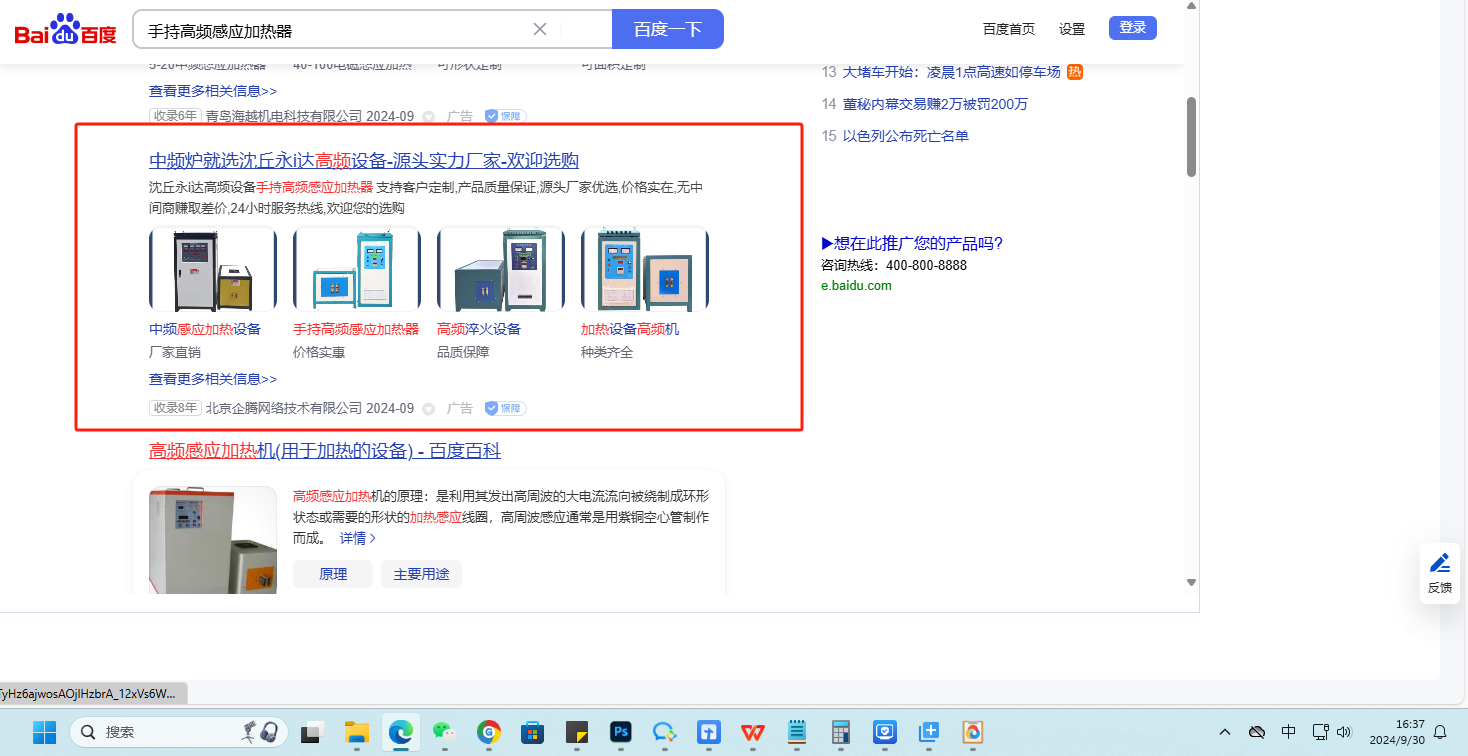Open the 手持高频感应加热器 product label under the thumbnail

pos(356,329)
